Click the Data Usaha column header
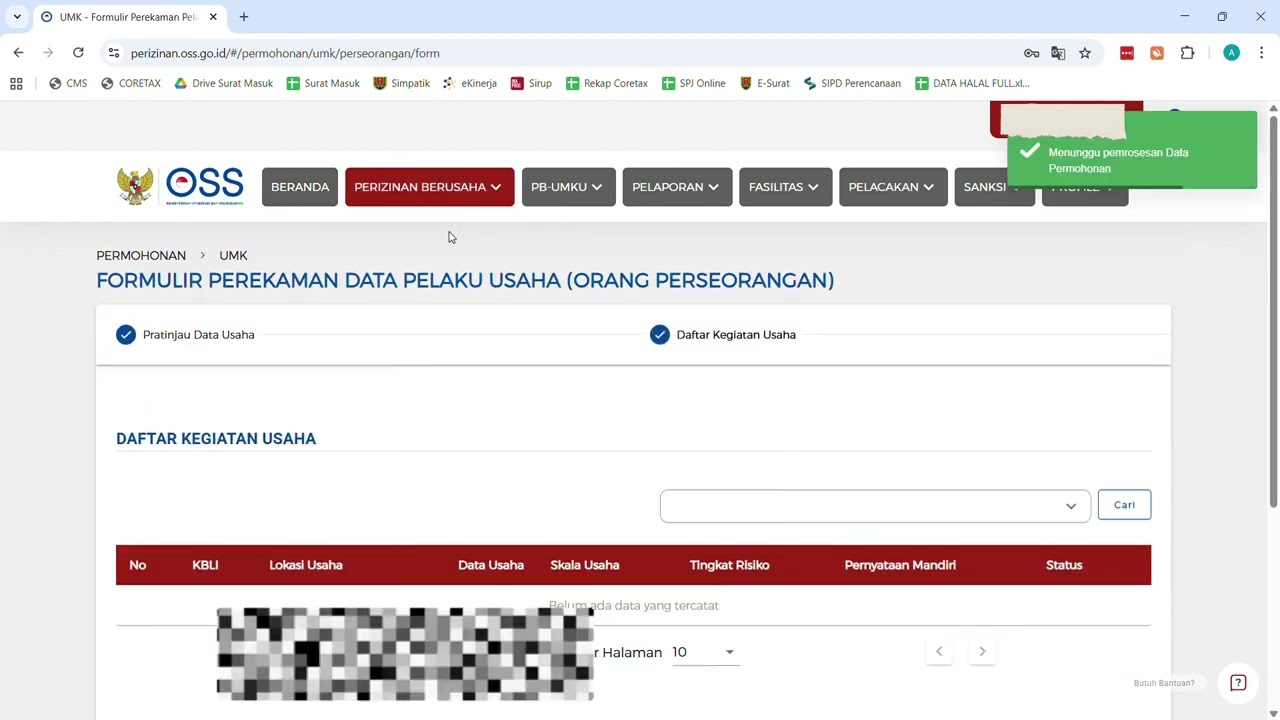 491,565
